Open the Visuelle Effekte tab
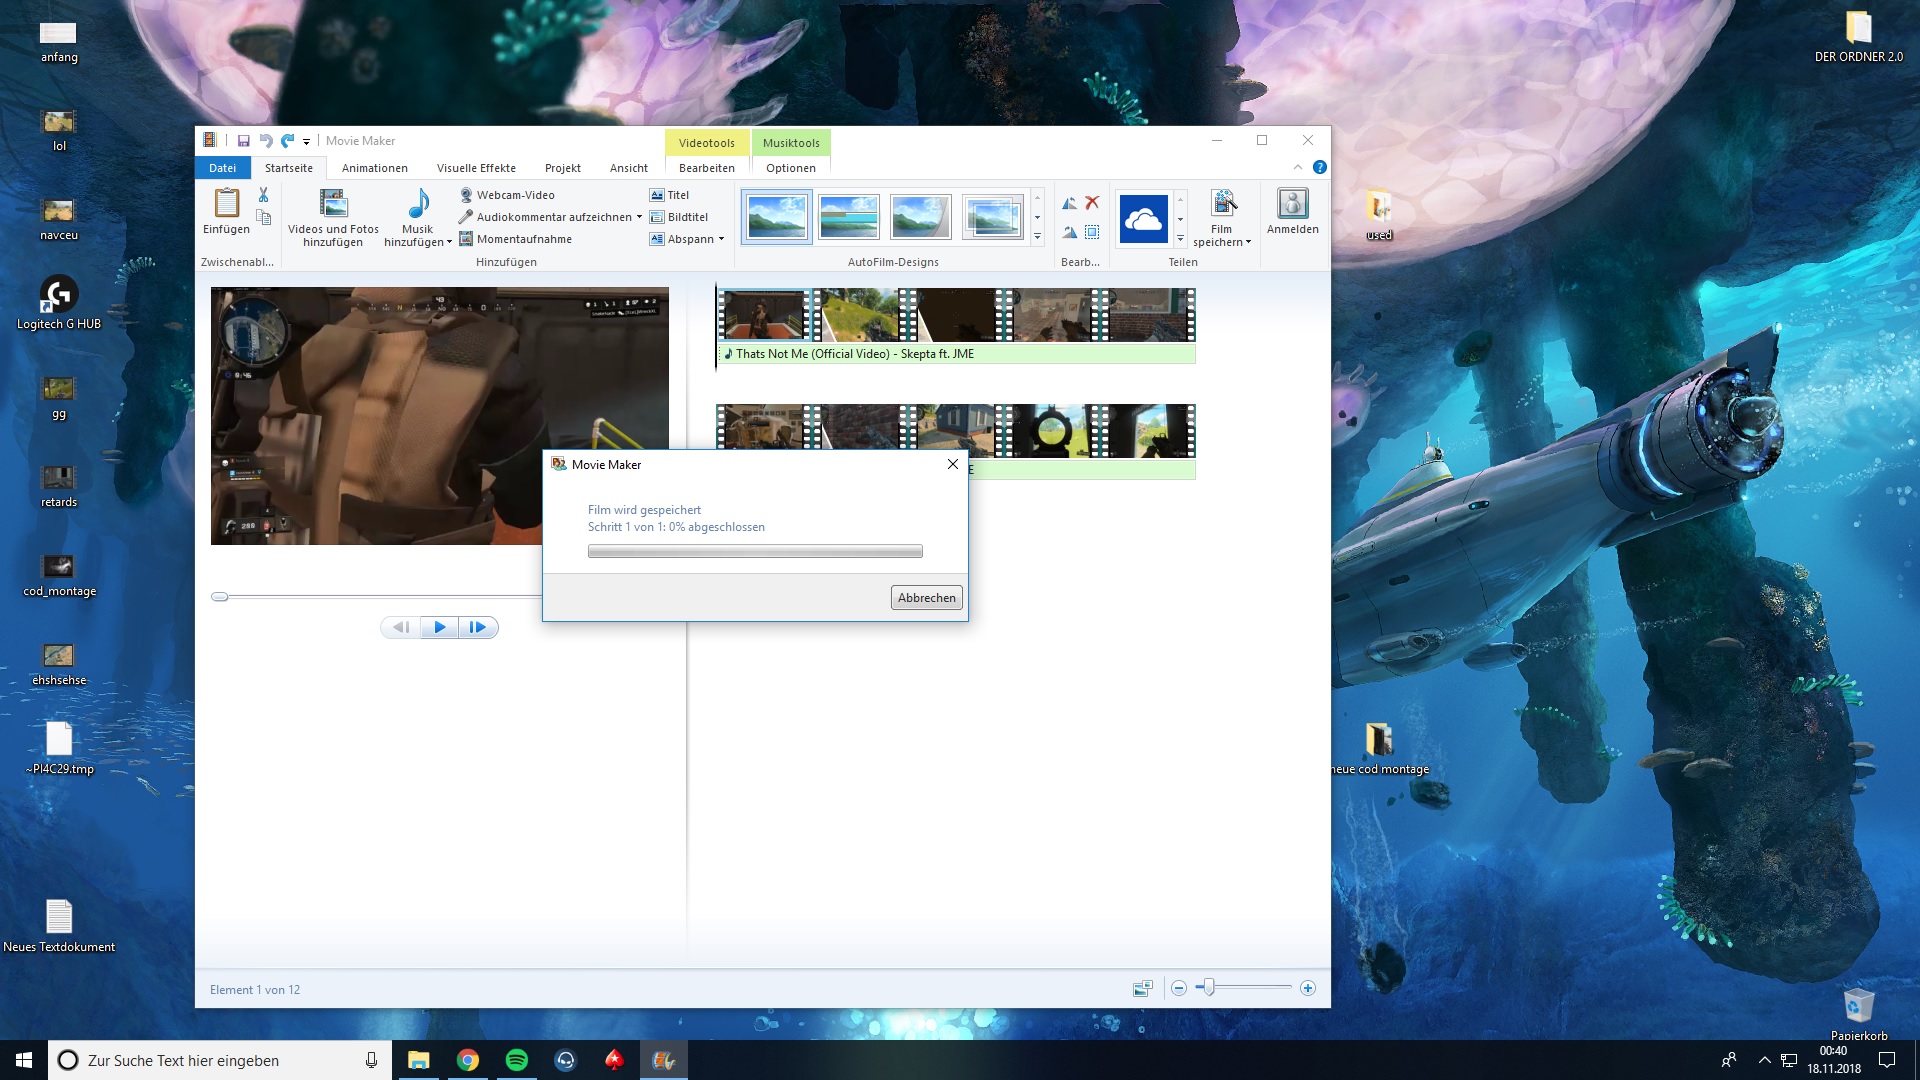The width and height of the screenshot is (1920, 1080). tap(476, 168)
